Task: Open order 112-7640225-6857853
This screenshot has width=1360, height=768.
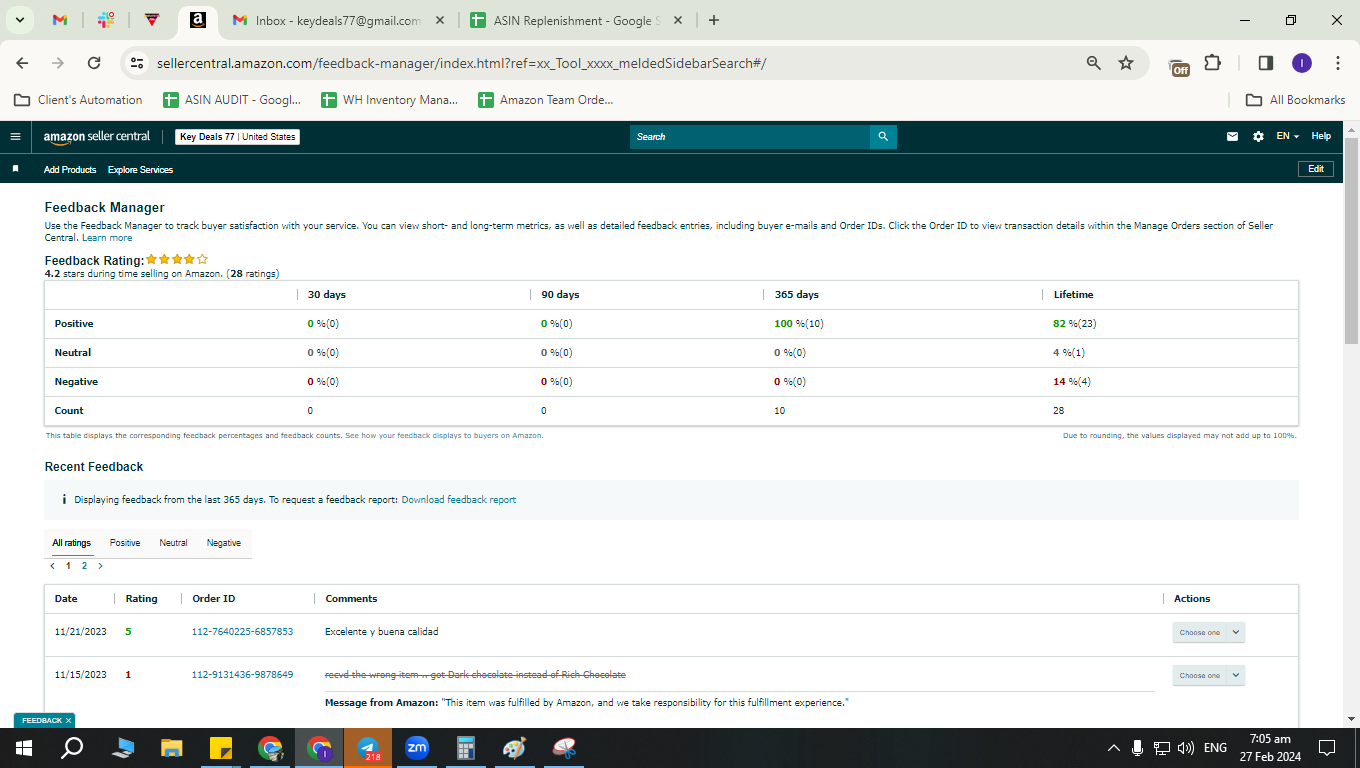Action: (242, 632)
